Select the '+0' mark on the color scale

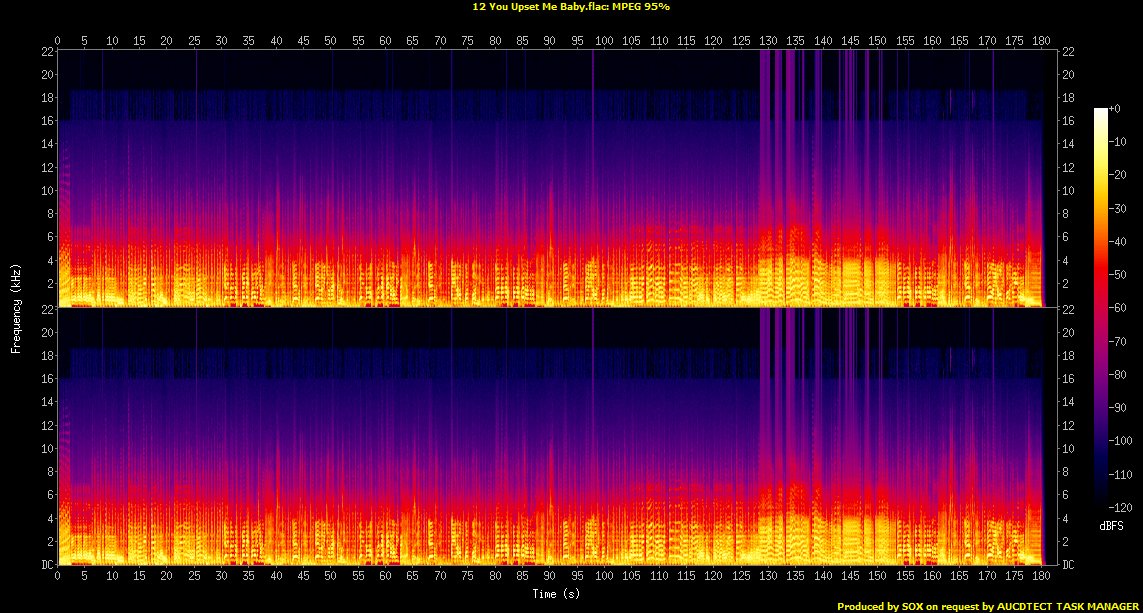[1115, 108]
